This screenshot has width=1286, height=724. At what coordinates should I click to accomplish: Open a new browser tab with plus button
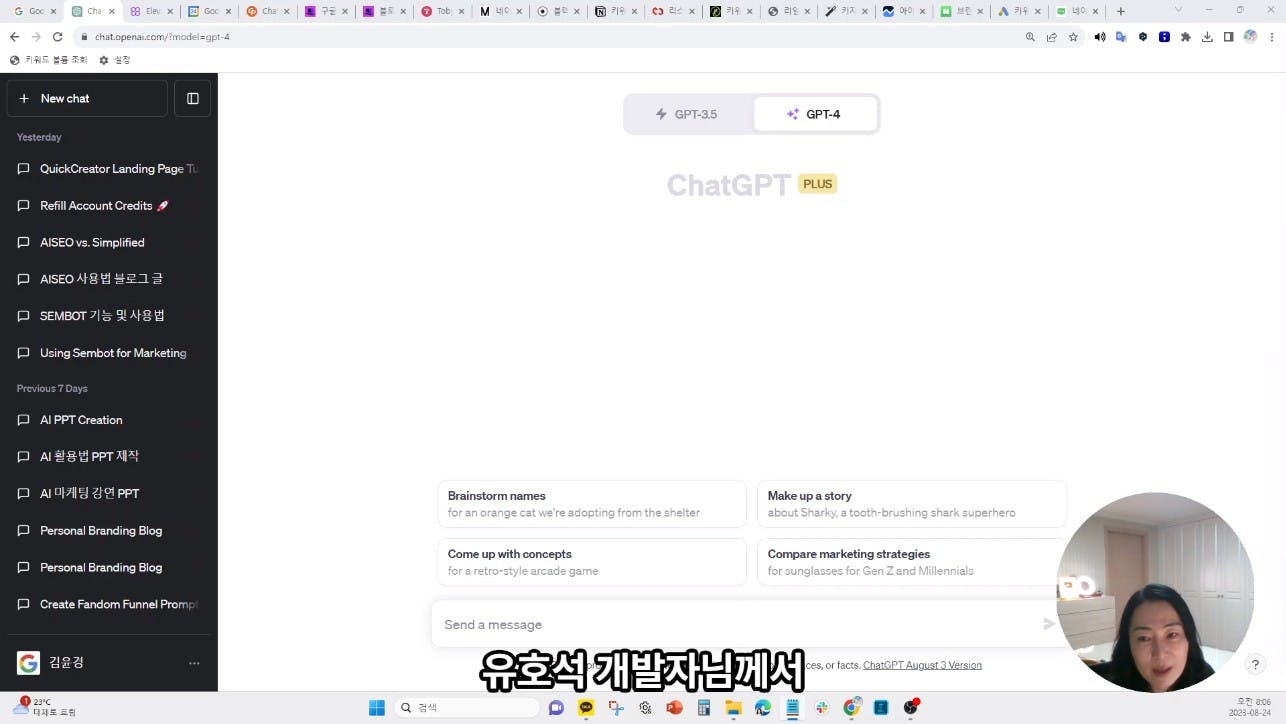(x=1120, y=11)
